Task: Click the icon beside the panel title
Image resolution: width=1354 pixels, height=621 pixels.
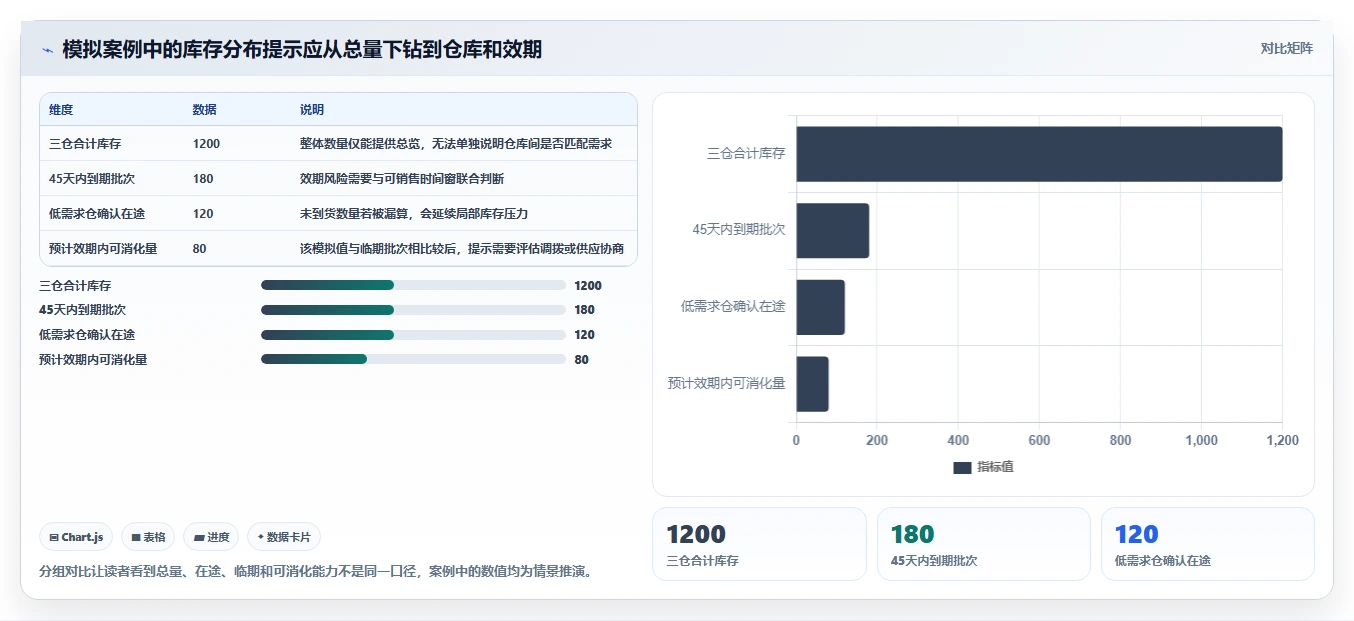Action: [47, 50]
